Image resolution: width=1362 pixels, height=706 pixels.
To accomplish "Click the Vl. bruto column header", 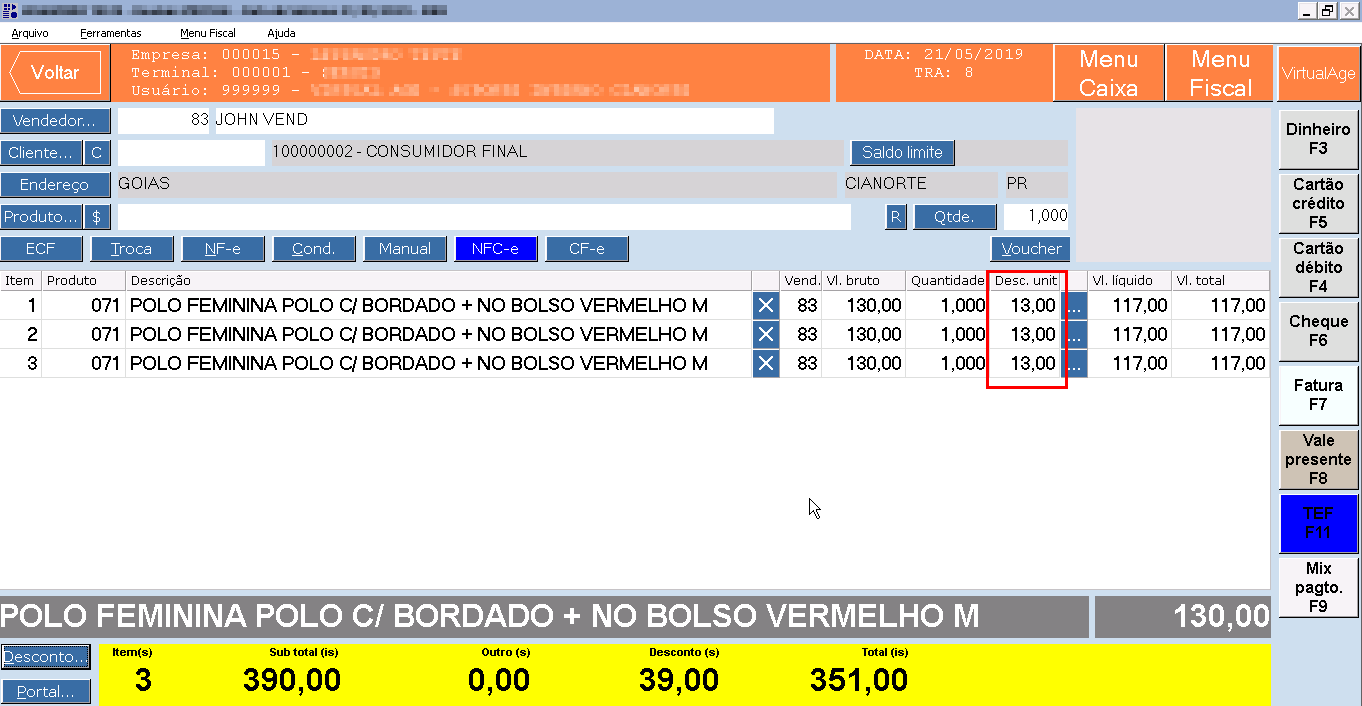I will coord(863,281).
